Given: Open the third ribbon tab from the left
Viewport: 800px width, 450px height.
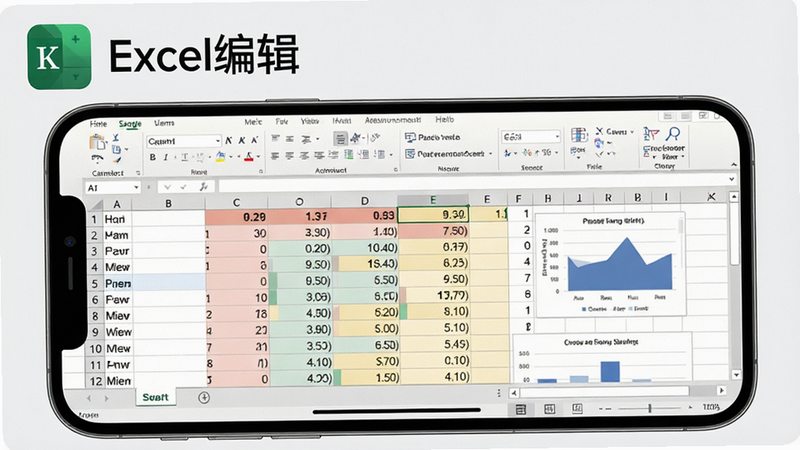Looking at the screenshot, I should [164, 123].
